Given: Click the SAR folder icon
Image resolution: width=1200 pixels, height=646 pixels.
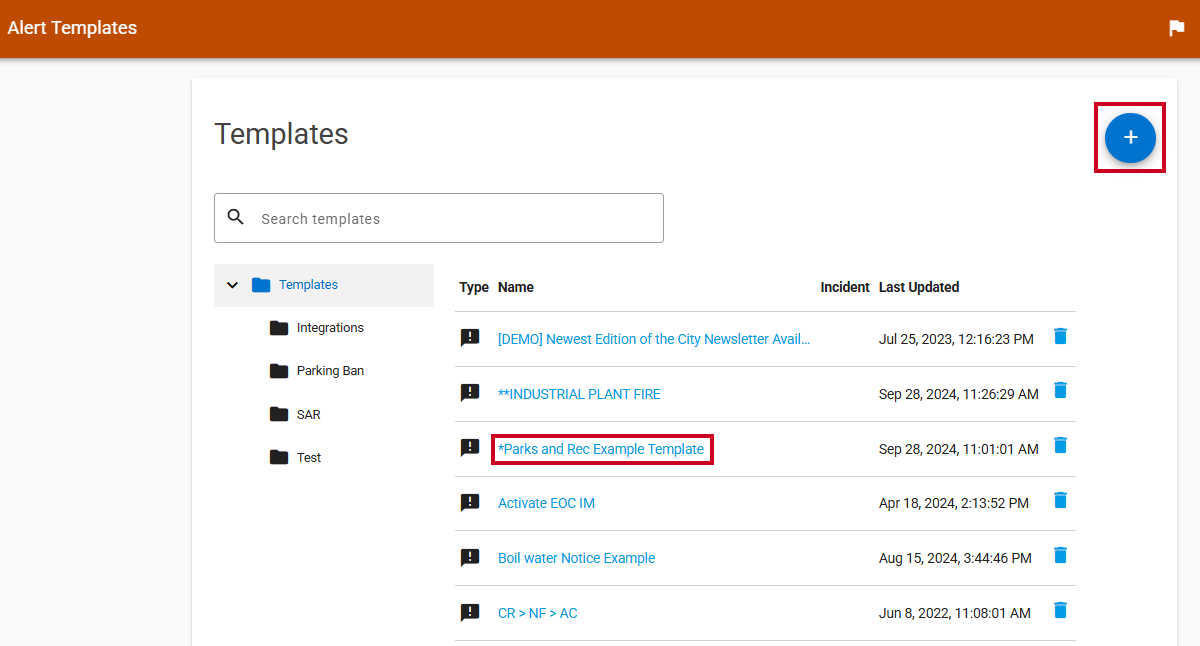Looking at the screenshot, I should pos(279,414).
